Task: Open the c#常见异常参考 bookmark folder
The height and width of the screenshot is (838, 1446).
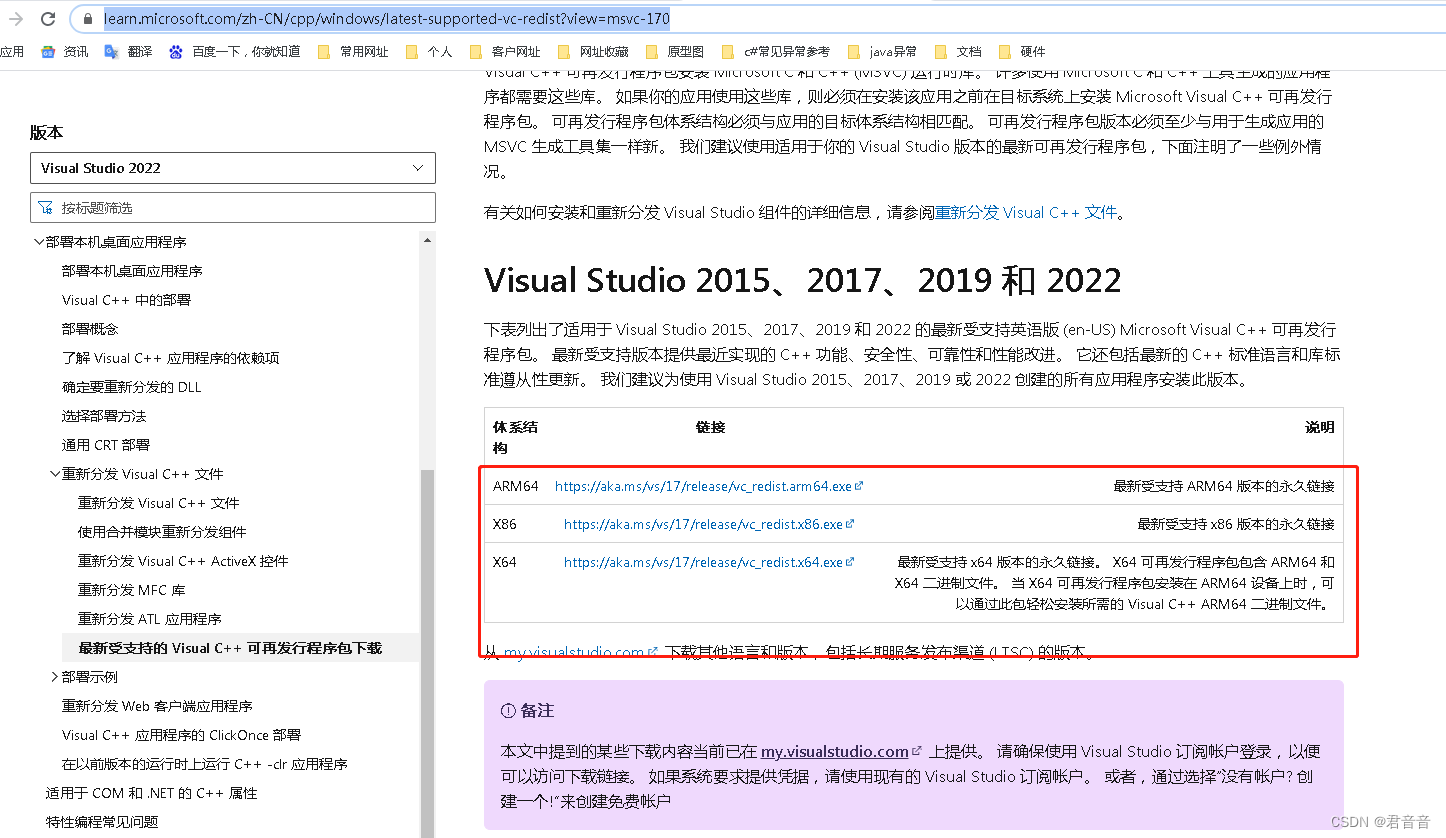Action: click(x=775, y=51)
